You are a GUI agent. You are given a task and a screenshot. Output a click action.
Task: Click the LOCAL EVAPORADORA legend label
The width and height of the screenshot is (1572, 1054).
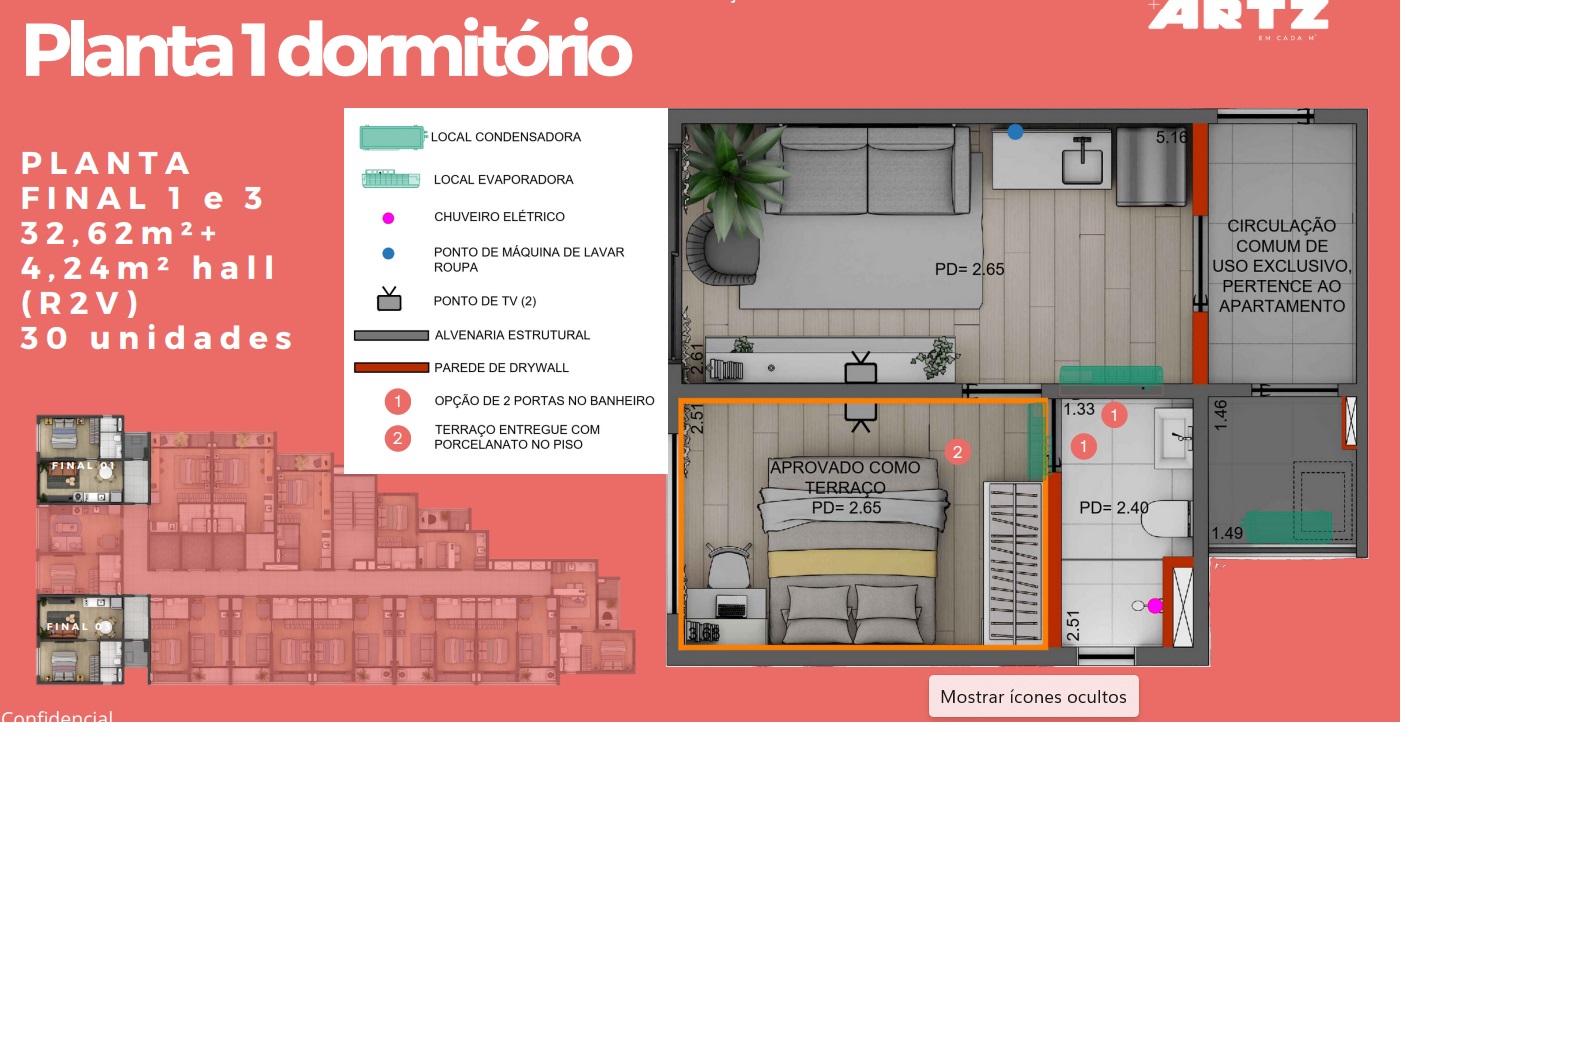click(x=503, y=180)
